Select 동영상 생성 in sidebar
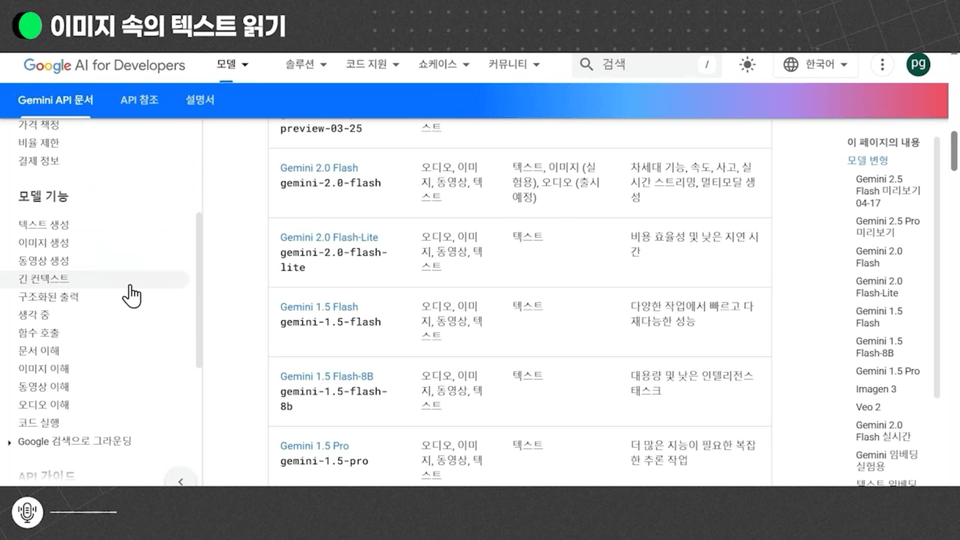 click(43, 261)
